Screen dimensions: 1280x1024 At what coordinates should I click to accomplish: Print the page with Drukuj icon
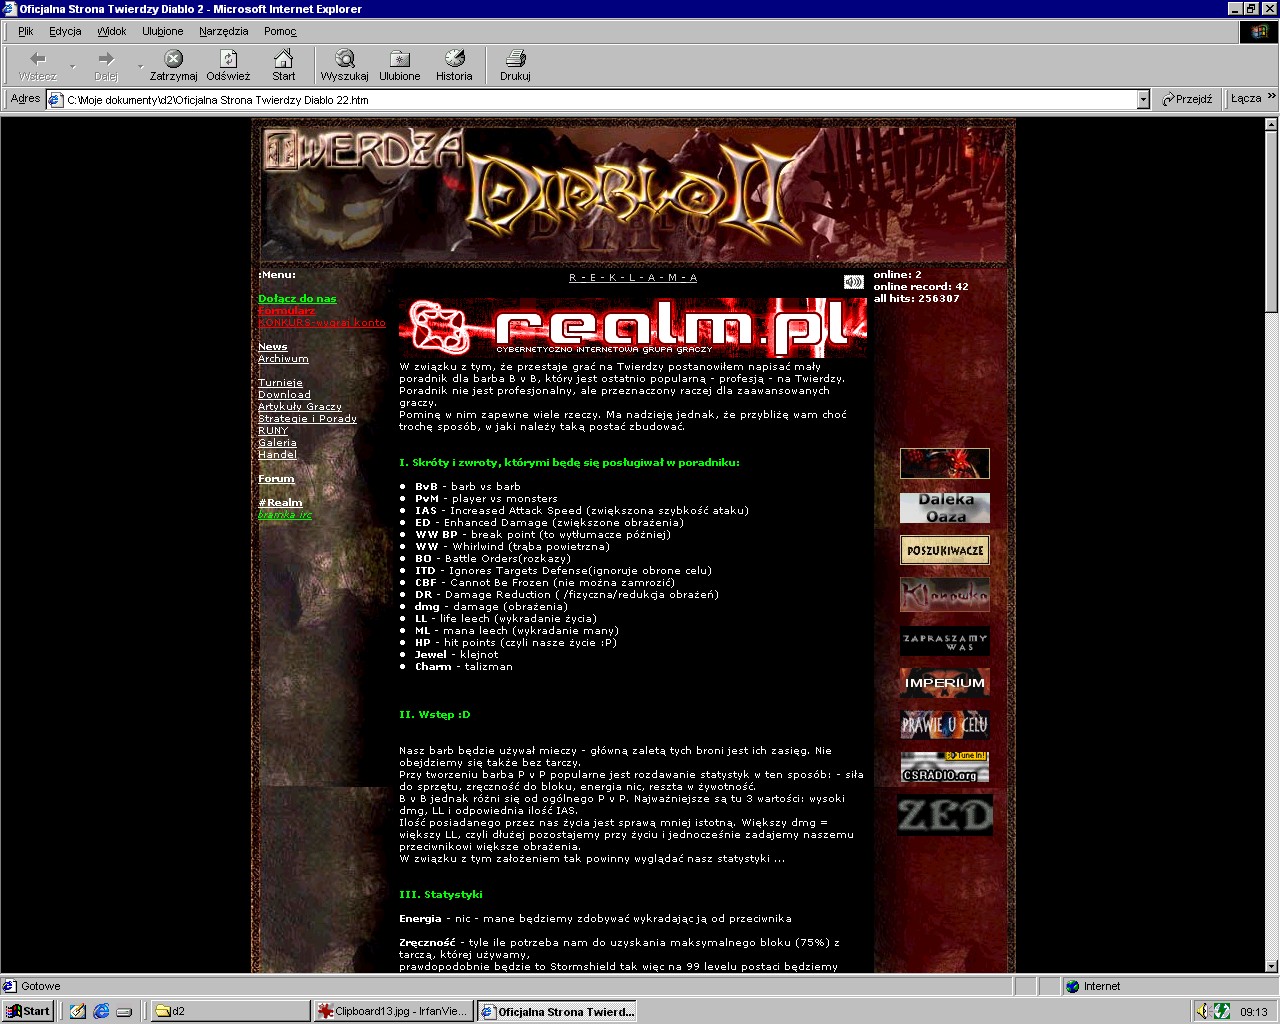515,59
